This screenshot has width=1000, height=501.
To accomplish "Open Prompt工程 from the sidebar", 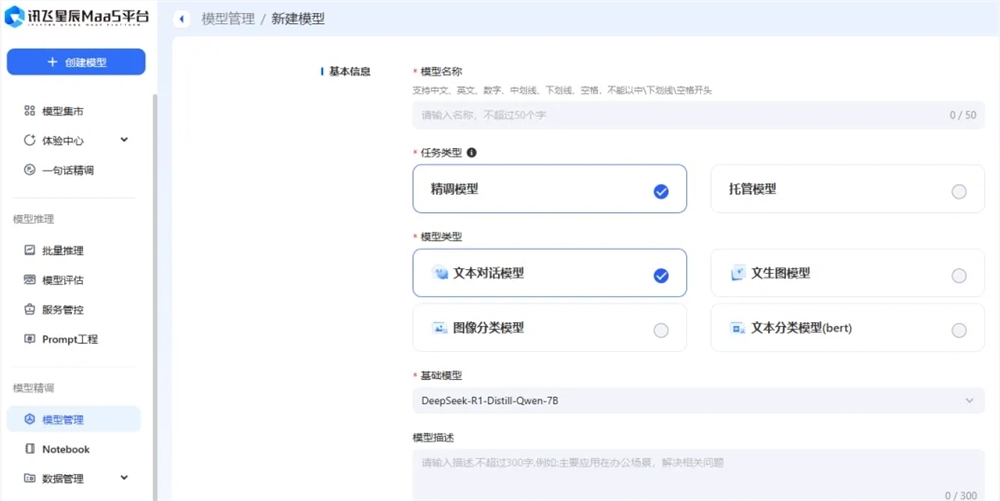I will 69,339.
